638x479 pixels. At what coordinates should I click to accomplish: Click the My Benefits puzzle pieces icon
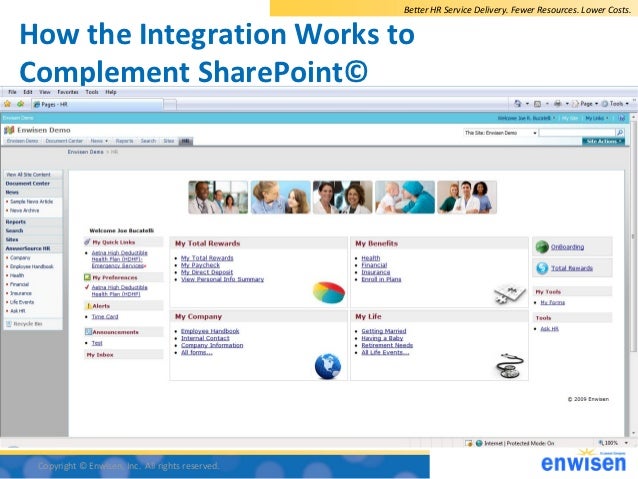[510, 293]
